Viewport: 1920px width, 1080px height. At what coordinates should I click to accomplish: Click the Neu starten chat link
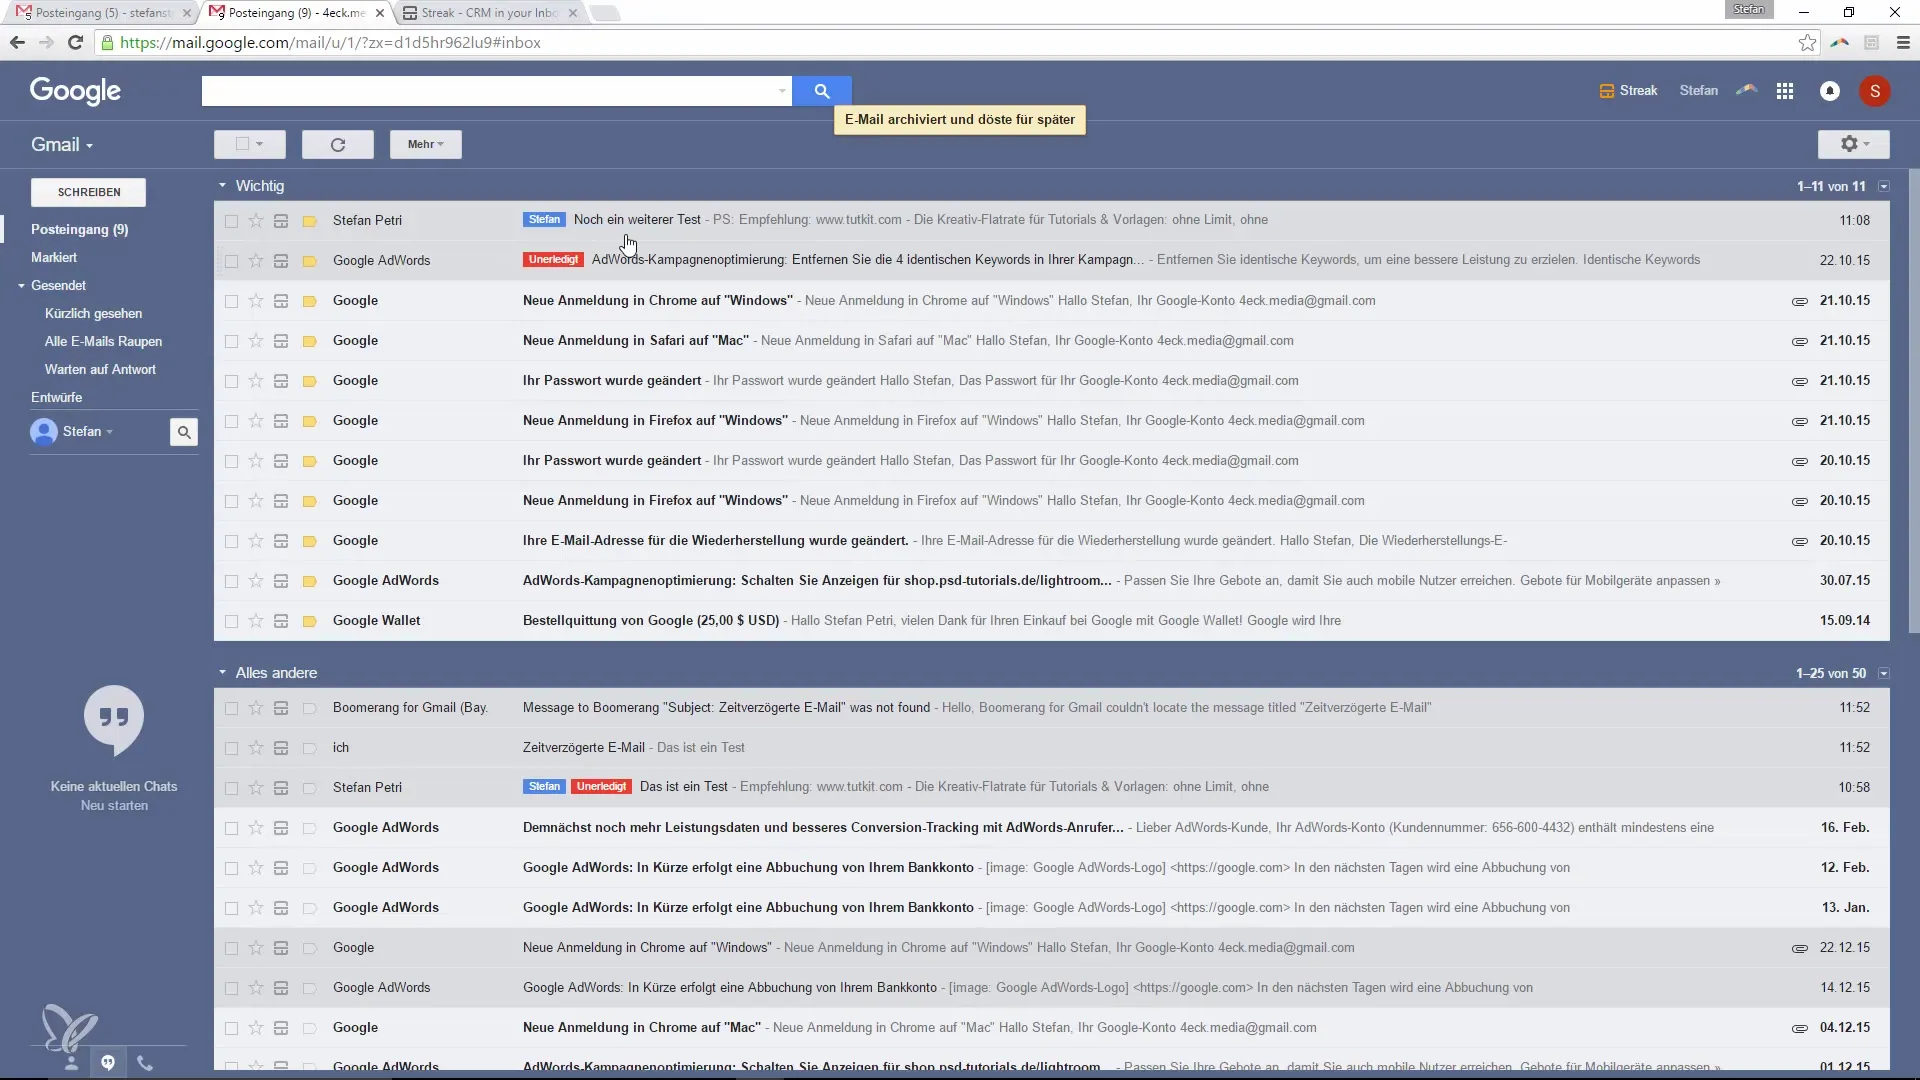114,805
